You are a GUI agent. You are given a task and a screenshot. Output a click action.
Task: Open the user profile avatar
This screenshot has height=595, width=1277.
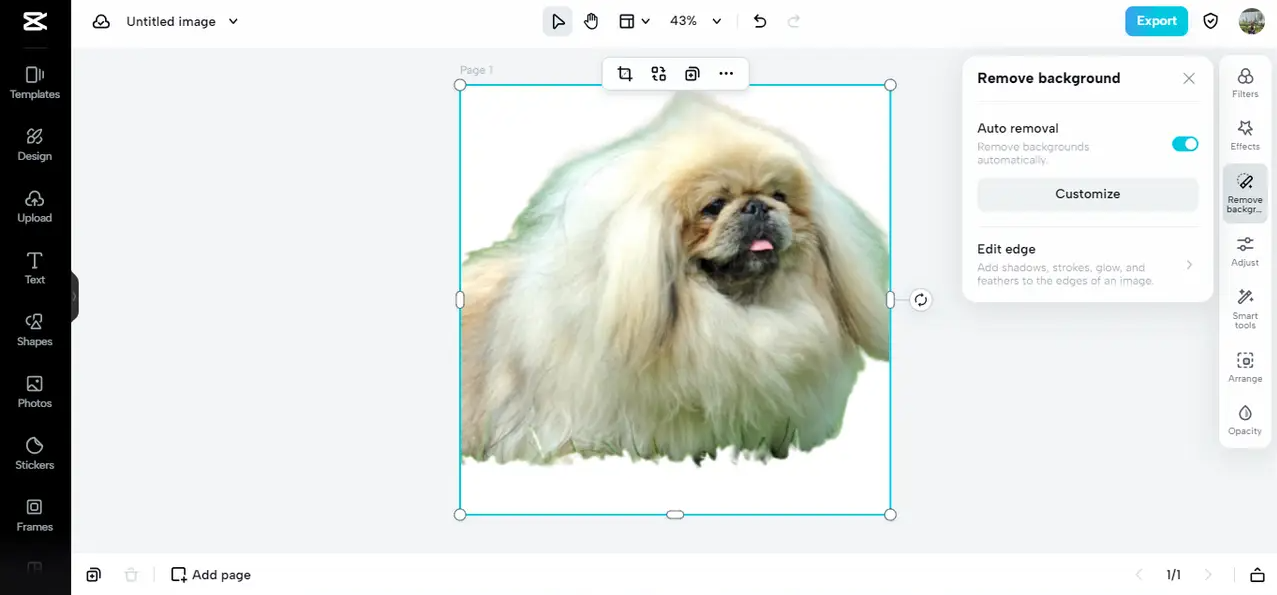1252,21
